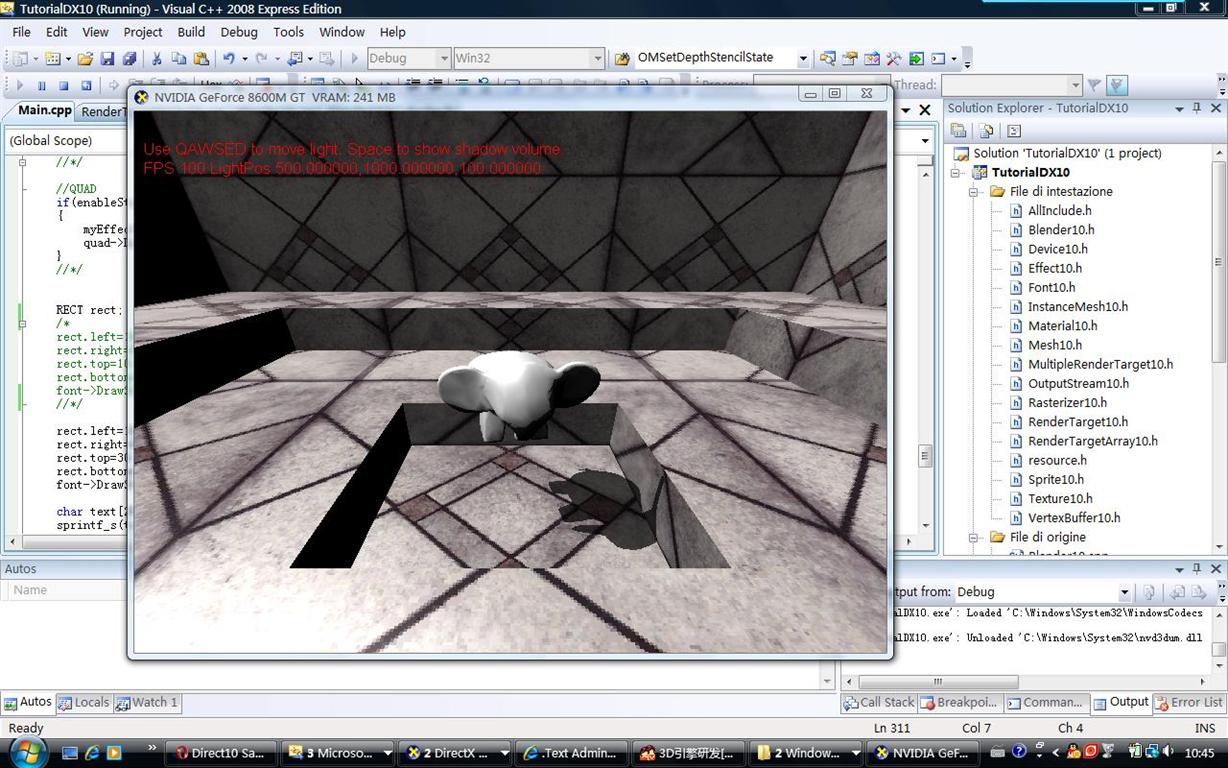Click the .Text Admin... taskbar button
The height and width of the screenshot is (768, 1228).
[573, 753]
